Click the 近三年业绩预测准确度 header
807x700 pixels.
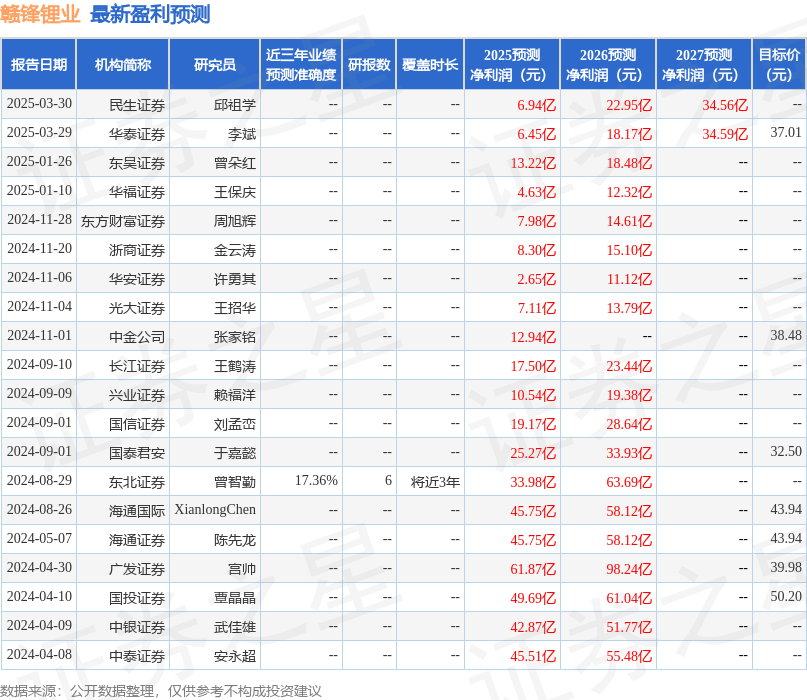(301, 64)
